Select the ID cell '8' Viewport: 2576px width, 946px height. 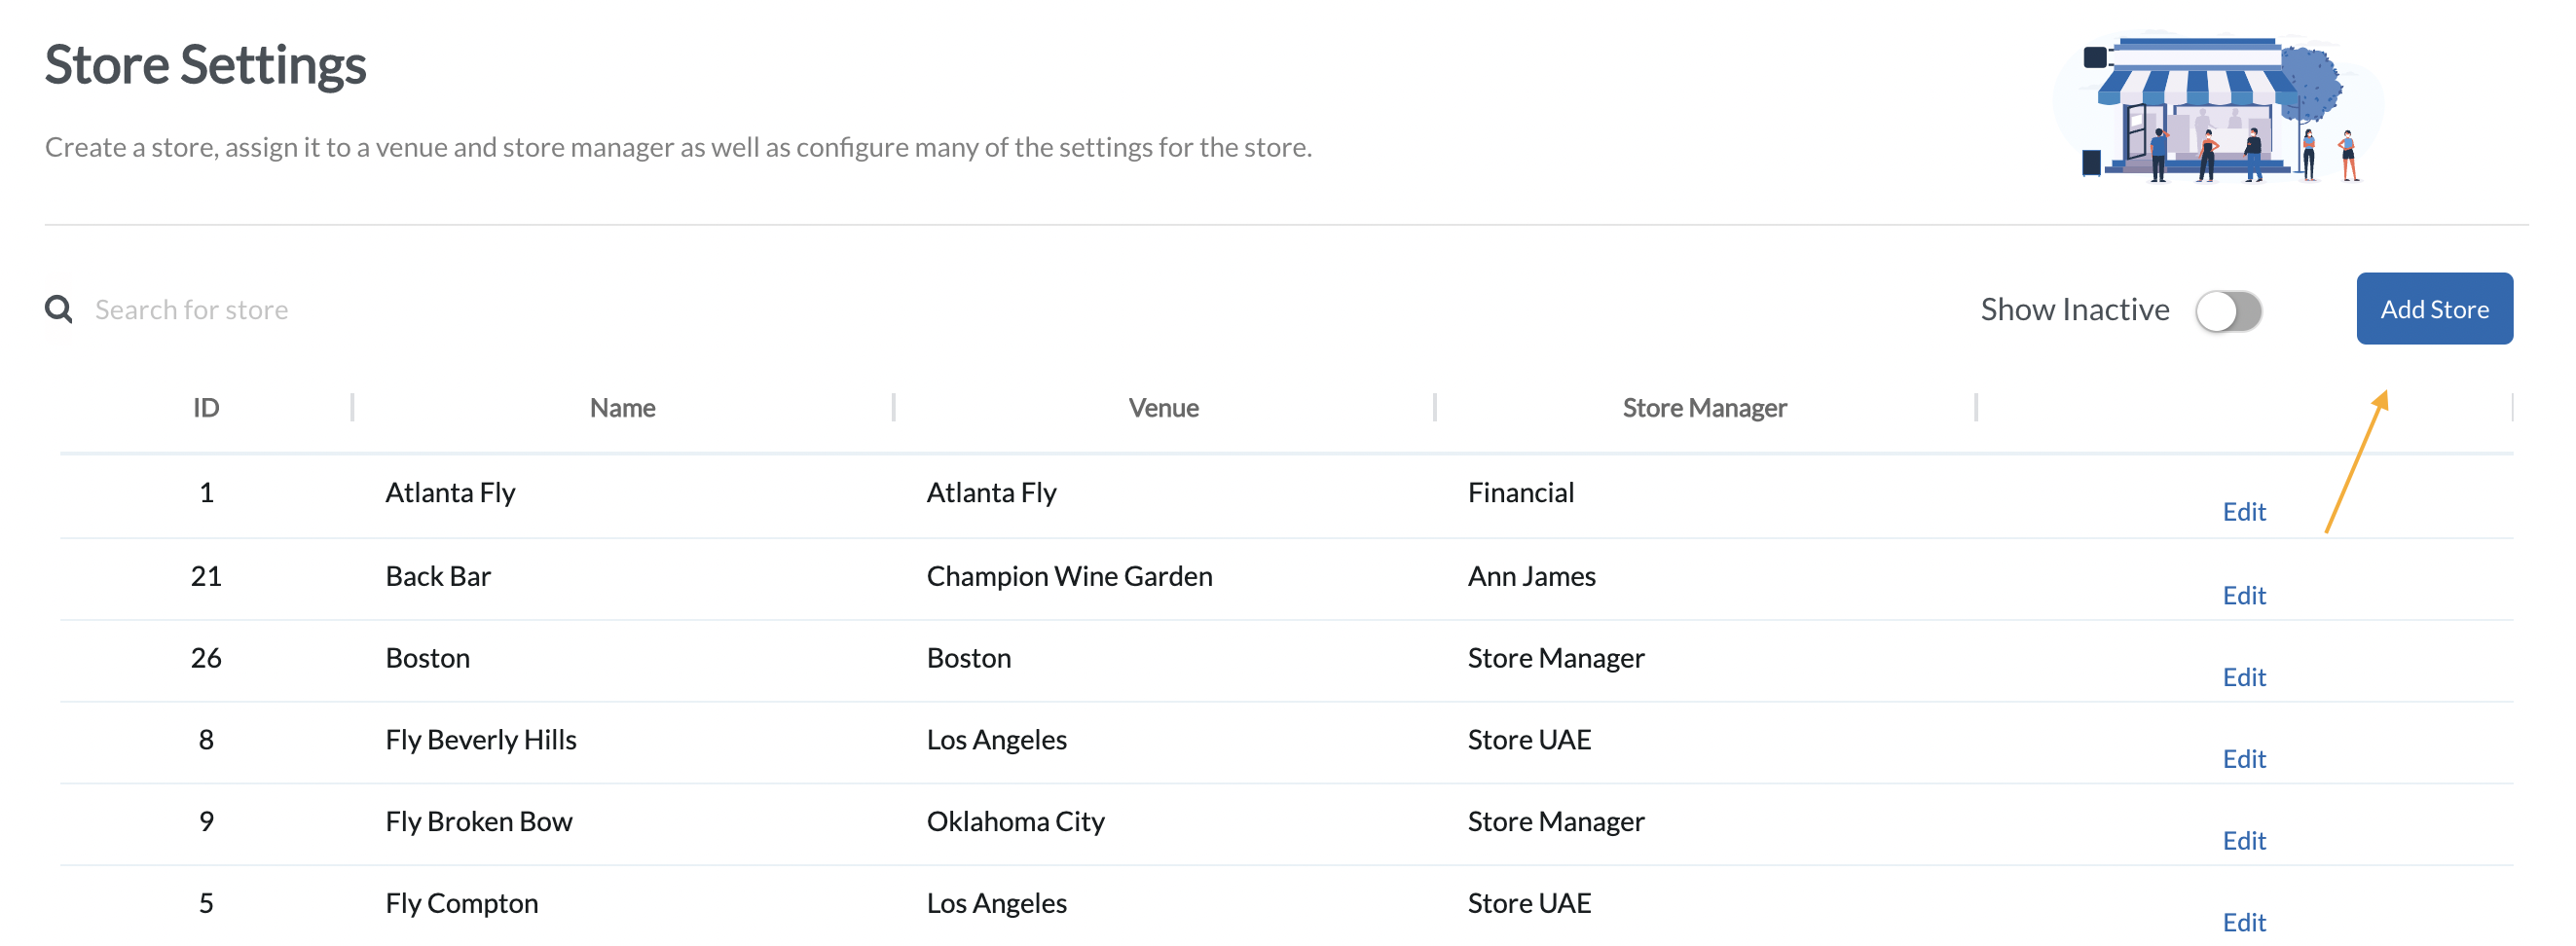click(x=206, y=740)
